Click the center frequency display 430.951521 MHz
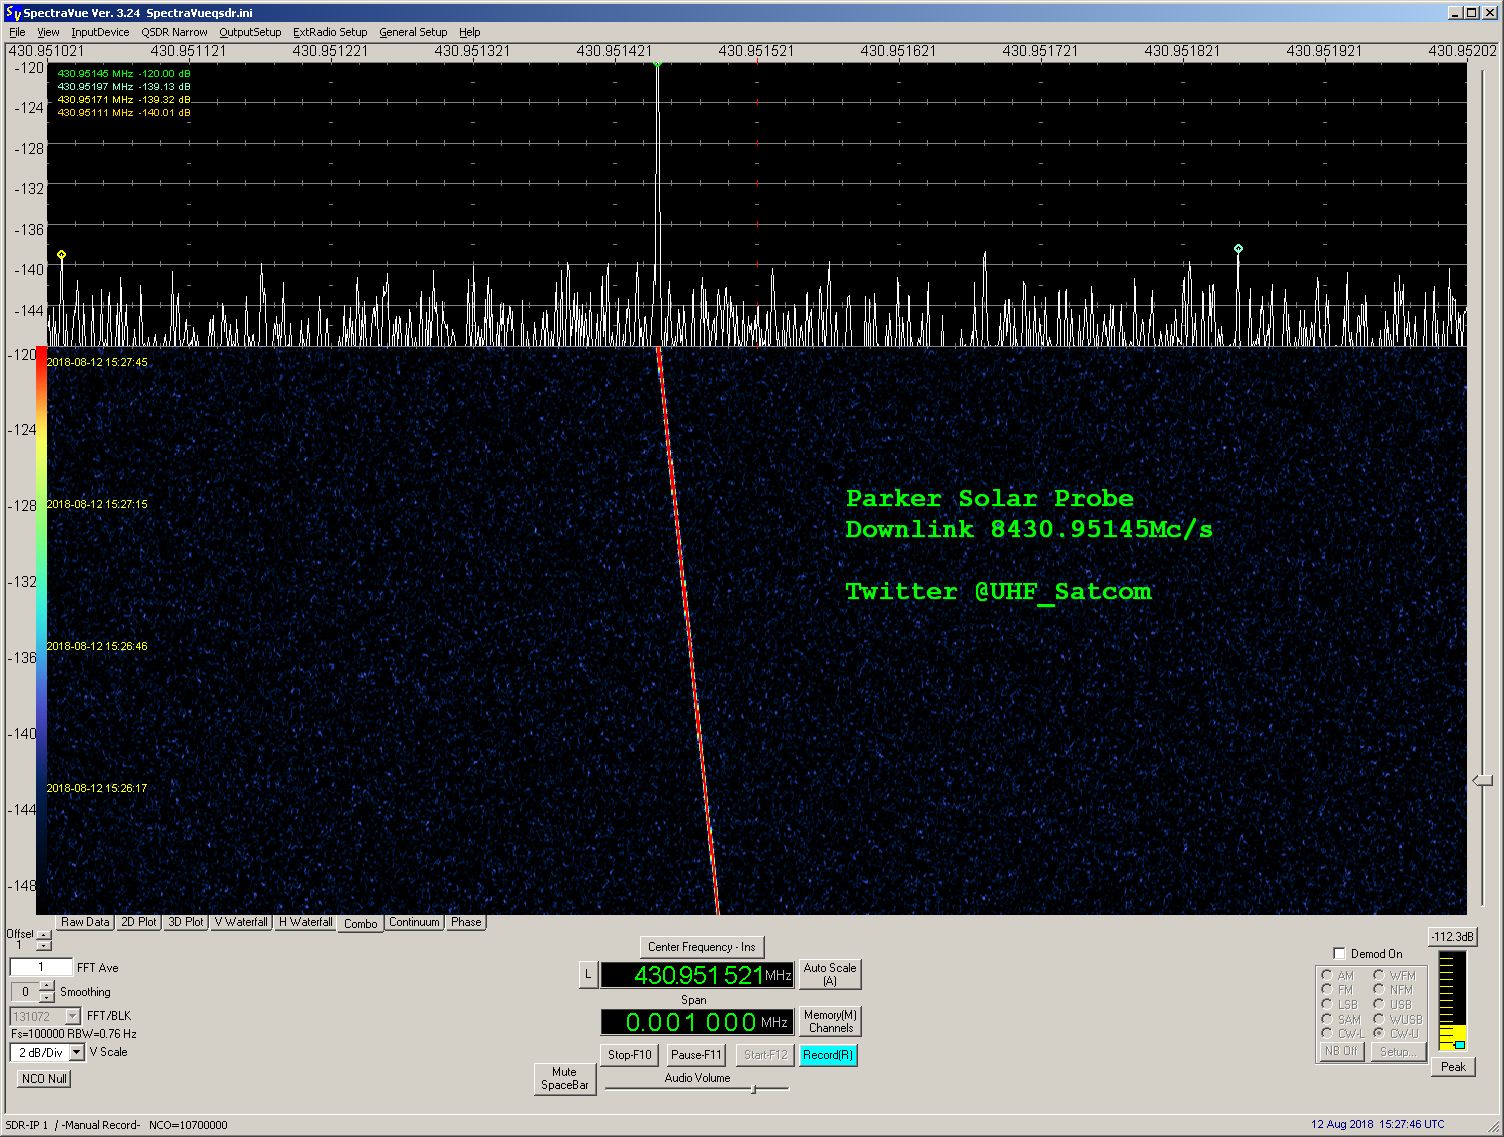Image resolution: width=1504 pixels, height=1137 pixels. point(697,975)
